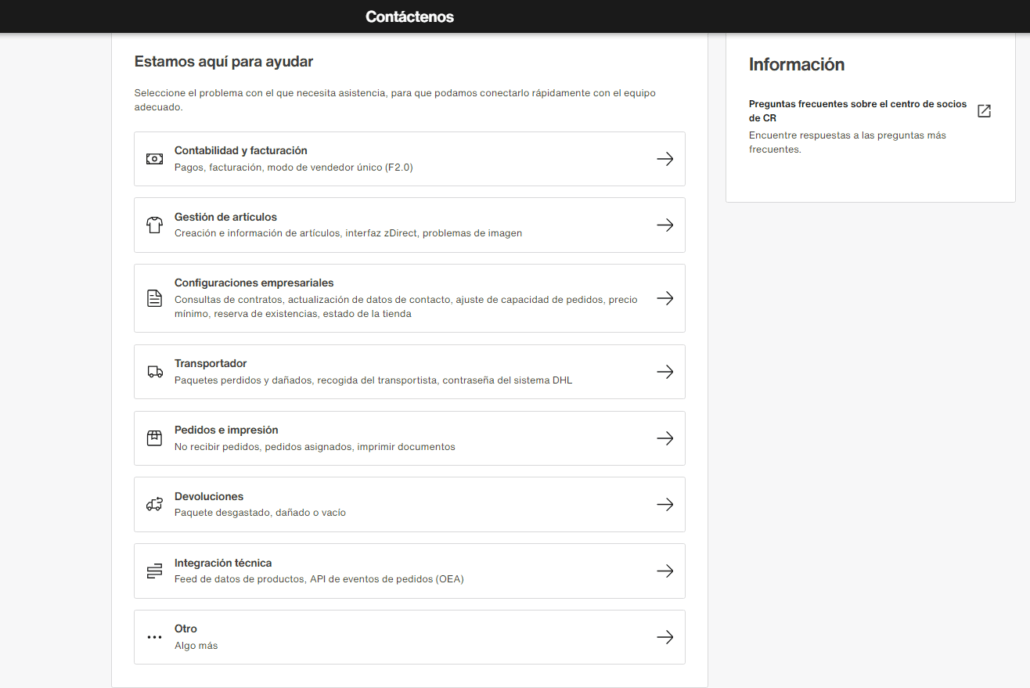Viewport: 1030px width, 688px height.
Task: Click the t-shirt icon for Gestión de artículos
Action: pos(154,224)
